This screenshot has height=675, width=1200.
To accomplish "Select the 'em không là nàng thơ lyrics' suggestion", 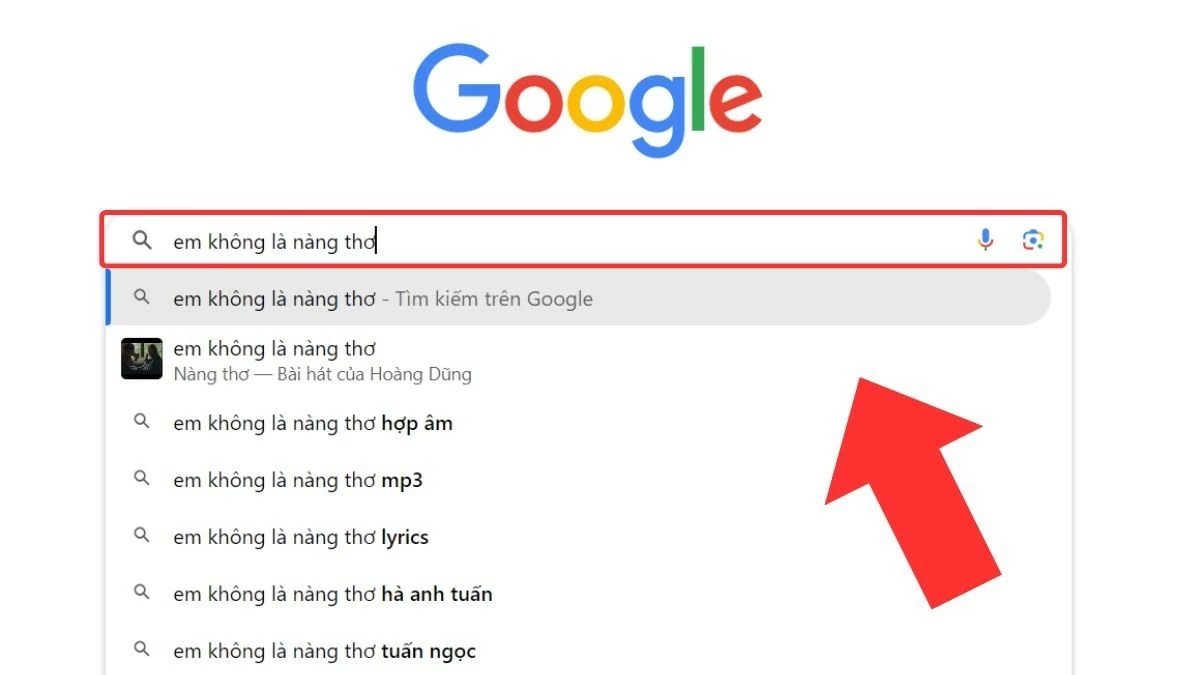I will pos(302,537).
